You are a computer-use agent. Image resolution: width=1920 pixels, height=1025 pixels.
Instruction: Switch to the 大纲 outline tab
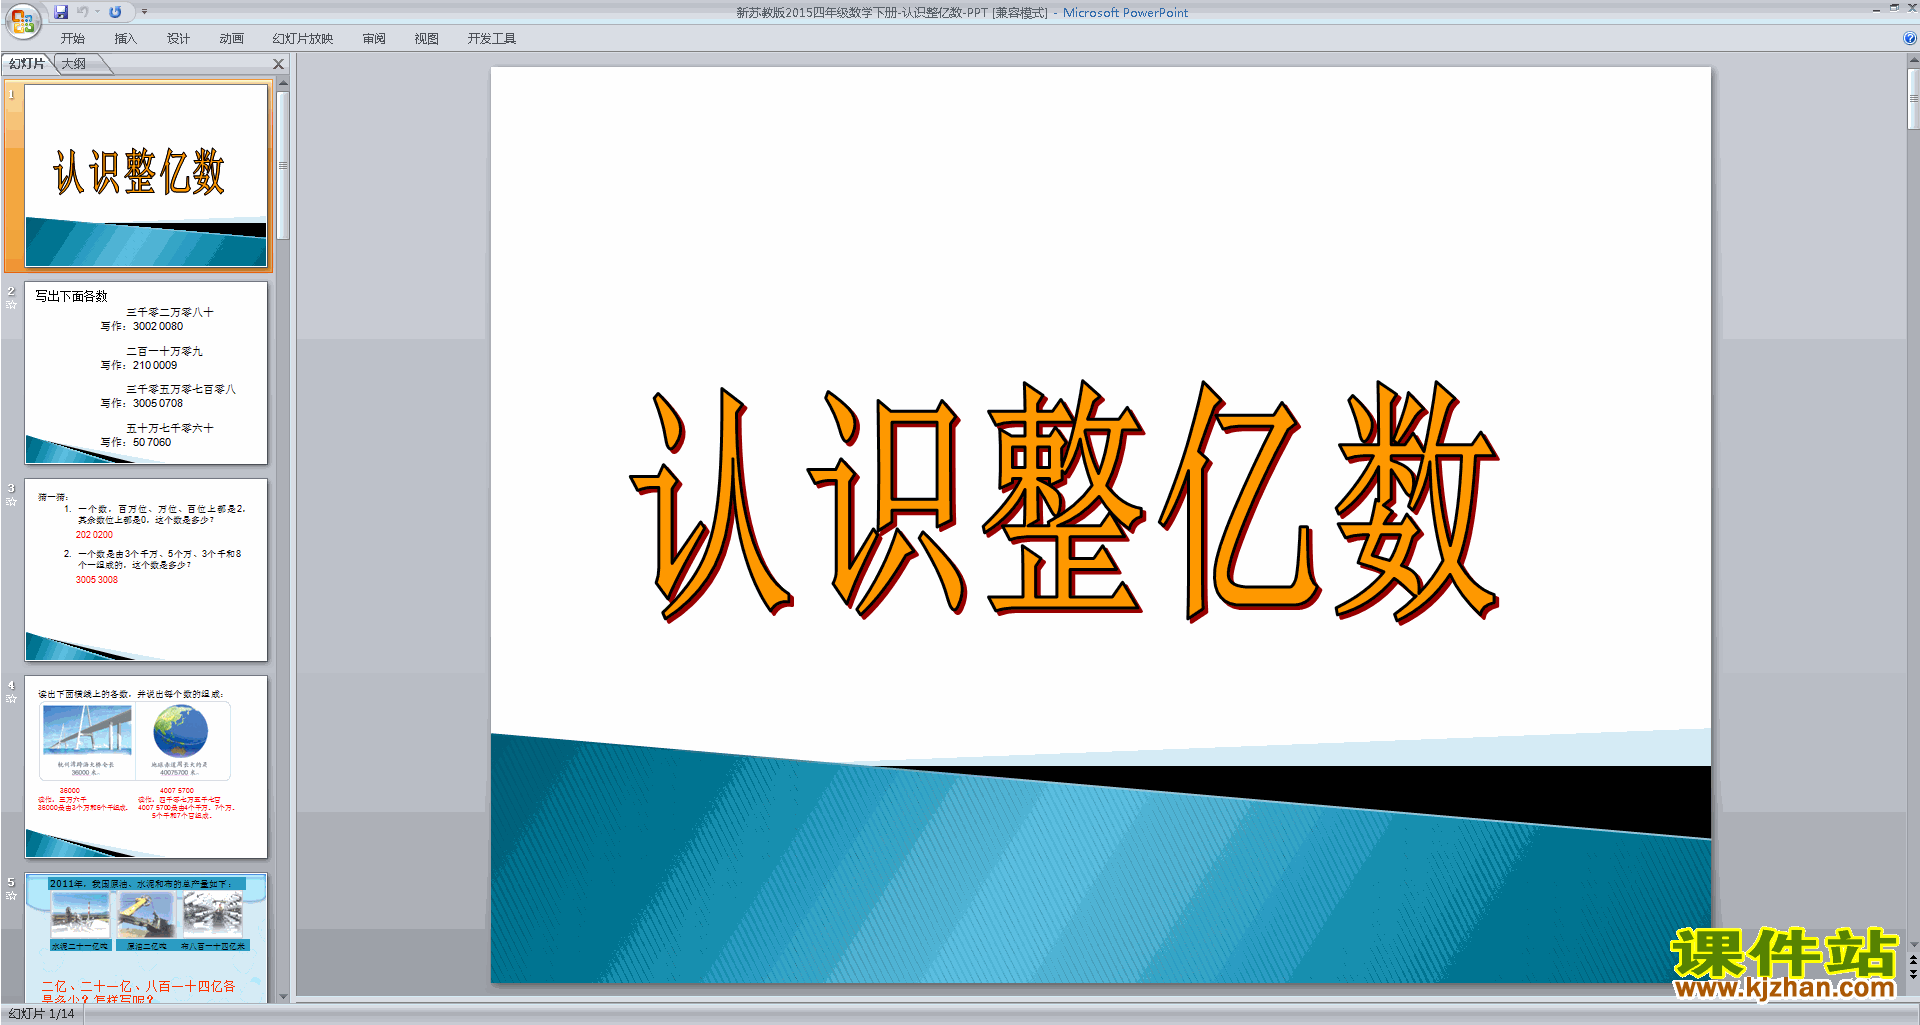click(x=74, y=64)
